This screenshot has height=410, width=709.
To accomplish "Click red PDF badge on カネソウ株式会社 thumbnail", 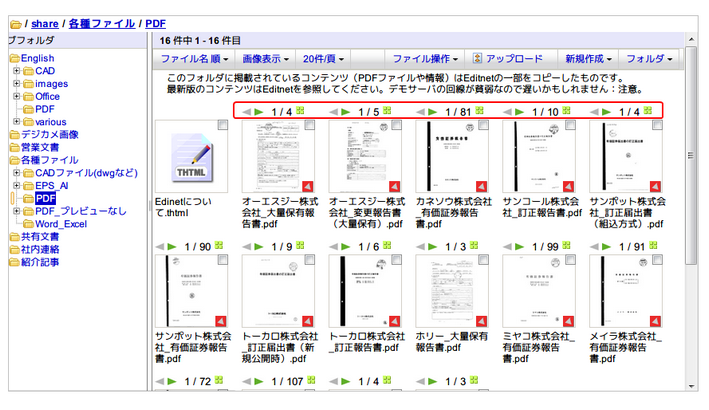I will pos(482,185).
